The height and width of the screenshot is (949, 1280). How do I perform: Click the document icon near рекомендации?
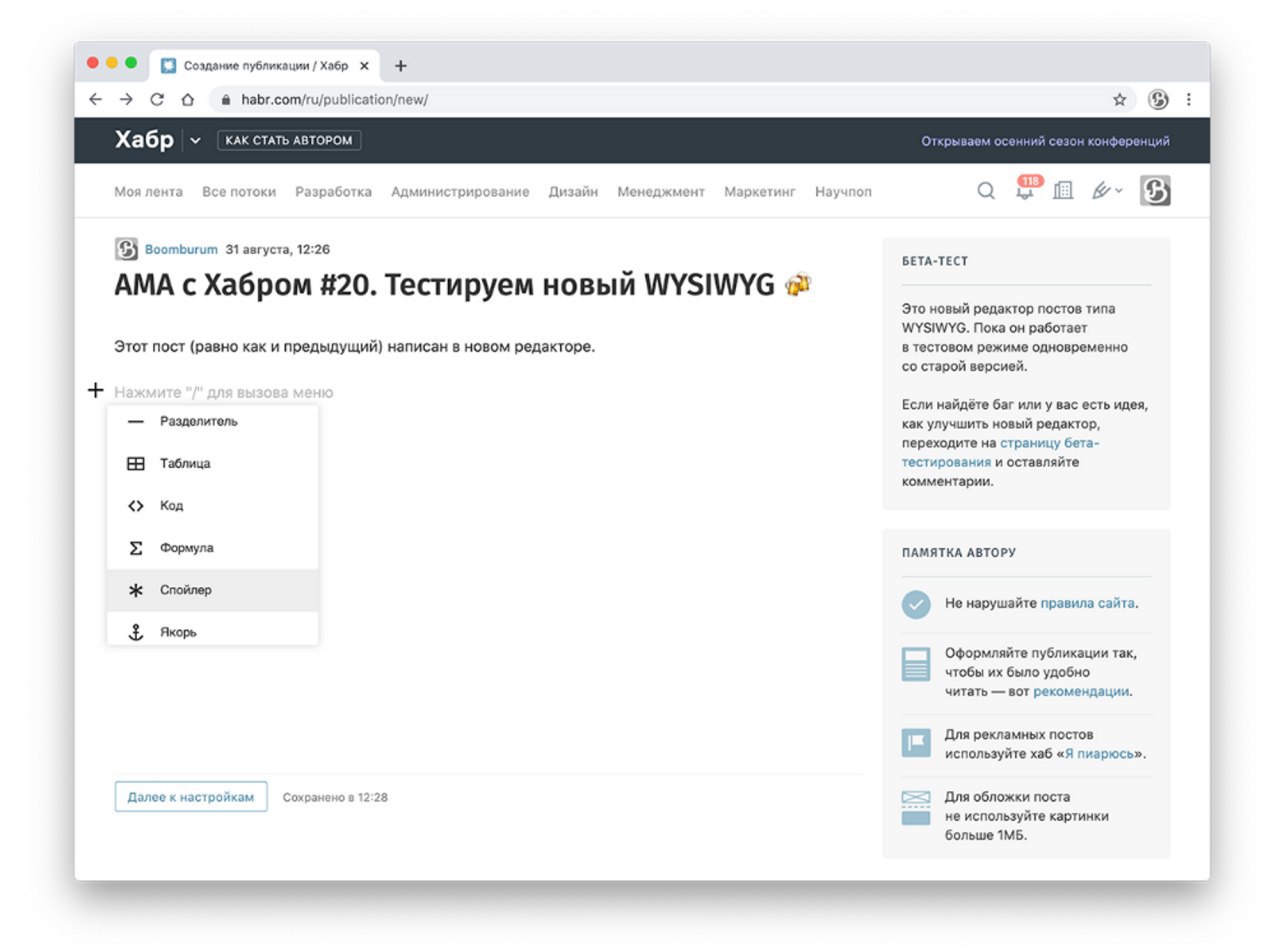(916, 664)
